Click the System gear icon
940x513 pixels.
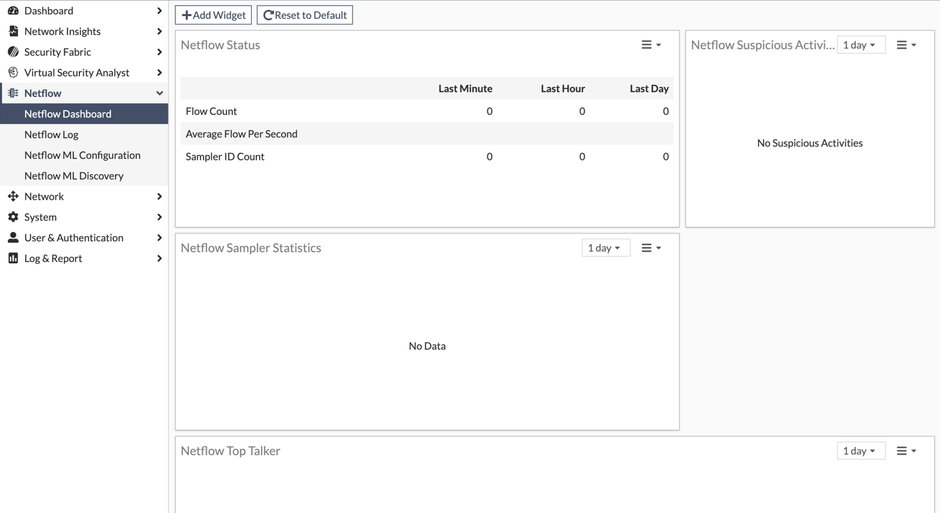[13, 217]
